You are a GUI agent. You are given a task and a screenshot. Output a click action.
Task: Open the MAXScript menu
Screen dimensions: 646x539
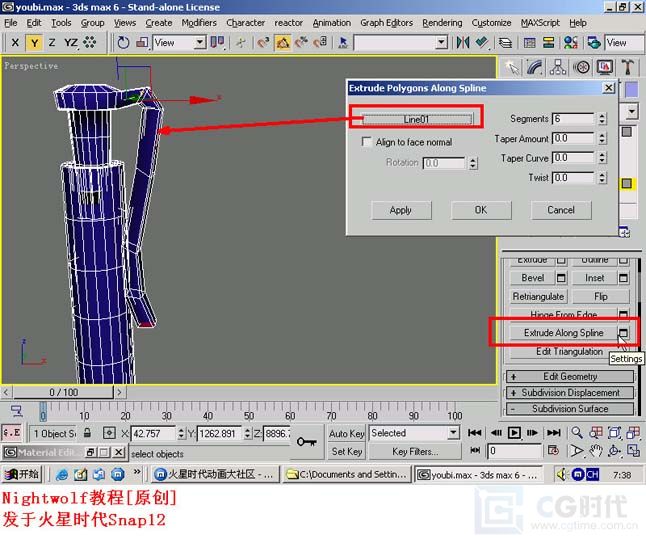[x=540, y=23]
